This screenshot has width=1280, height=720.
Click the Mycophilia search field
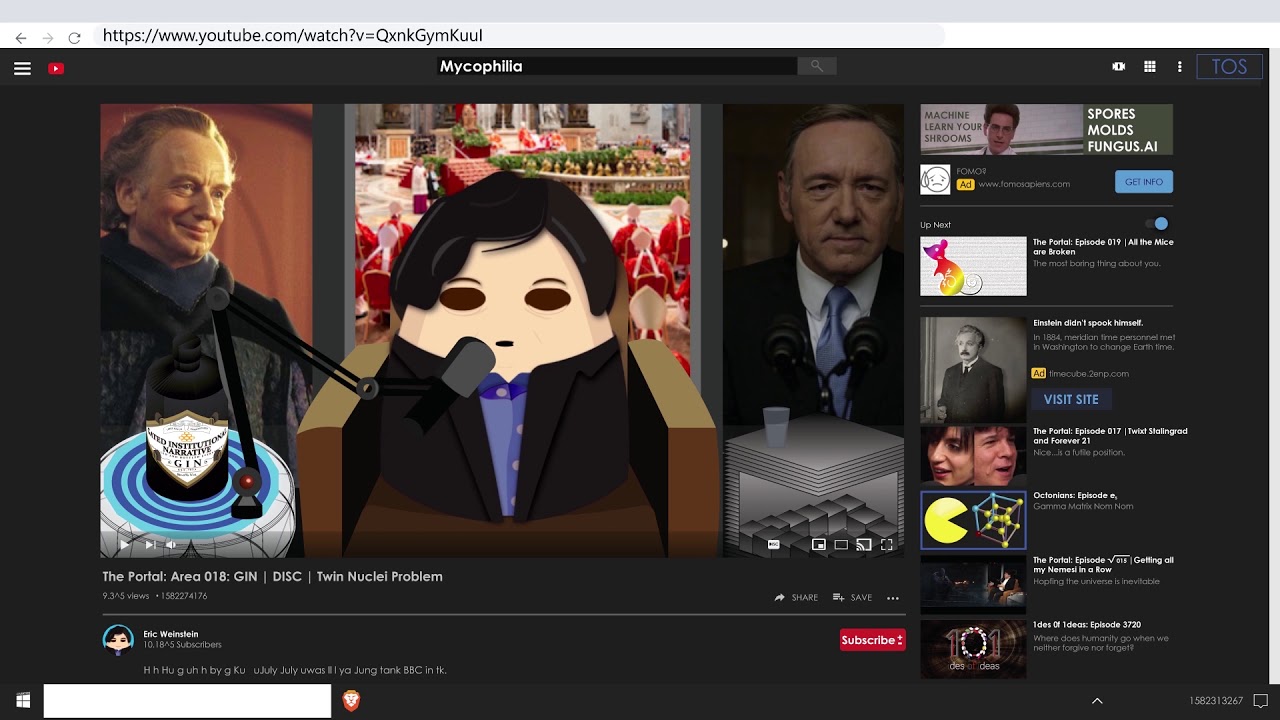(x=618, y=66)
